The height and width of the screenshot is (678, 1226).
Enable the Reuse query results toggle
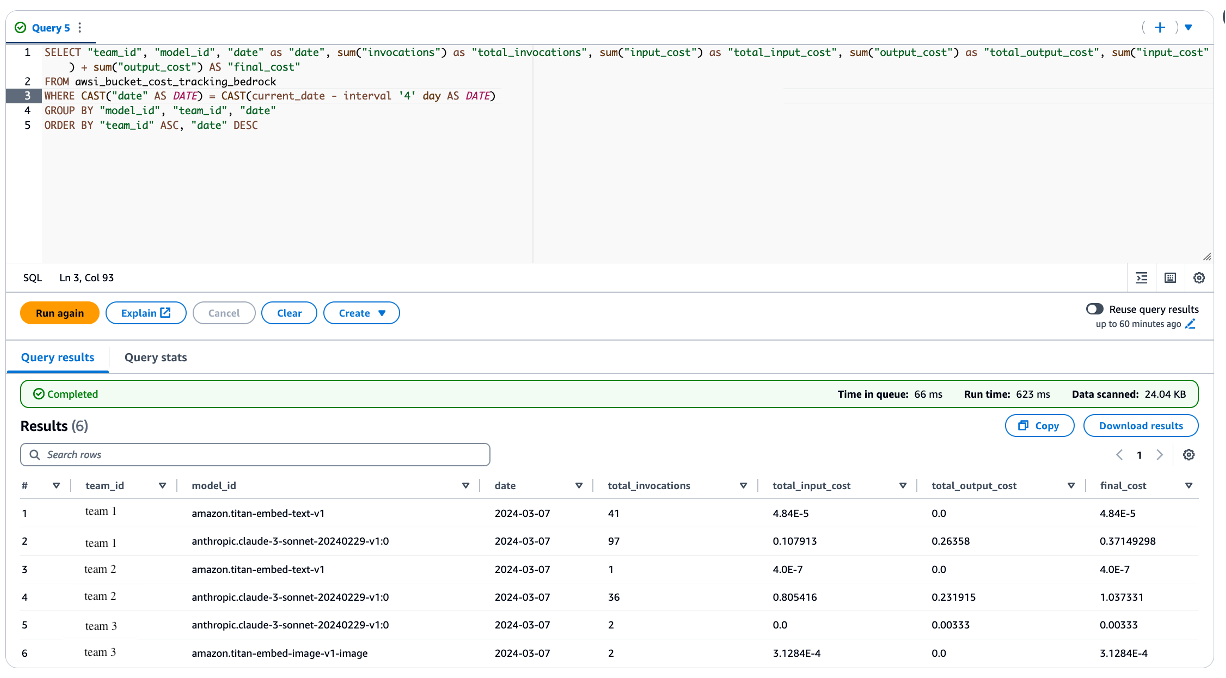click(x=1095, y=308)
